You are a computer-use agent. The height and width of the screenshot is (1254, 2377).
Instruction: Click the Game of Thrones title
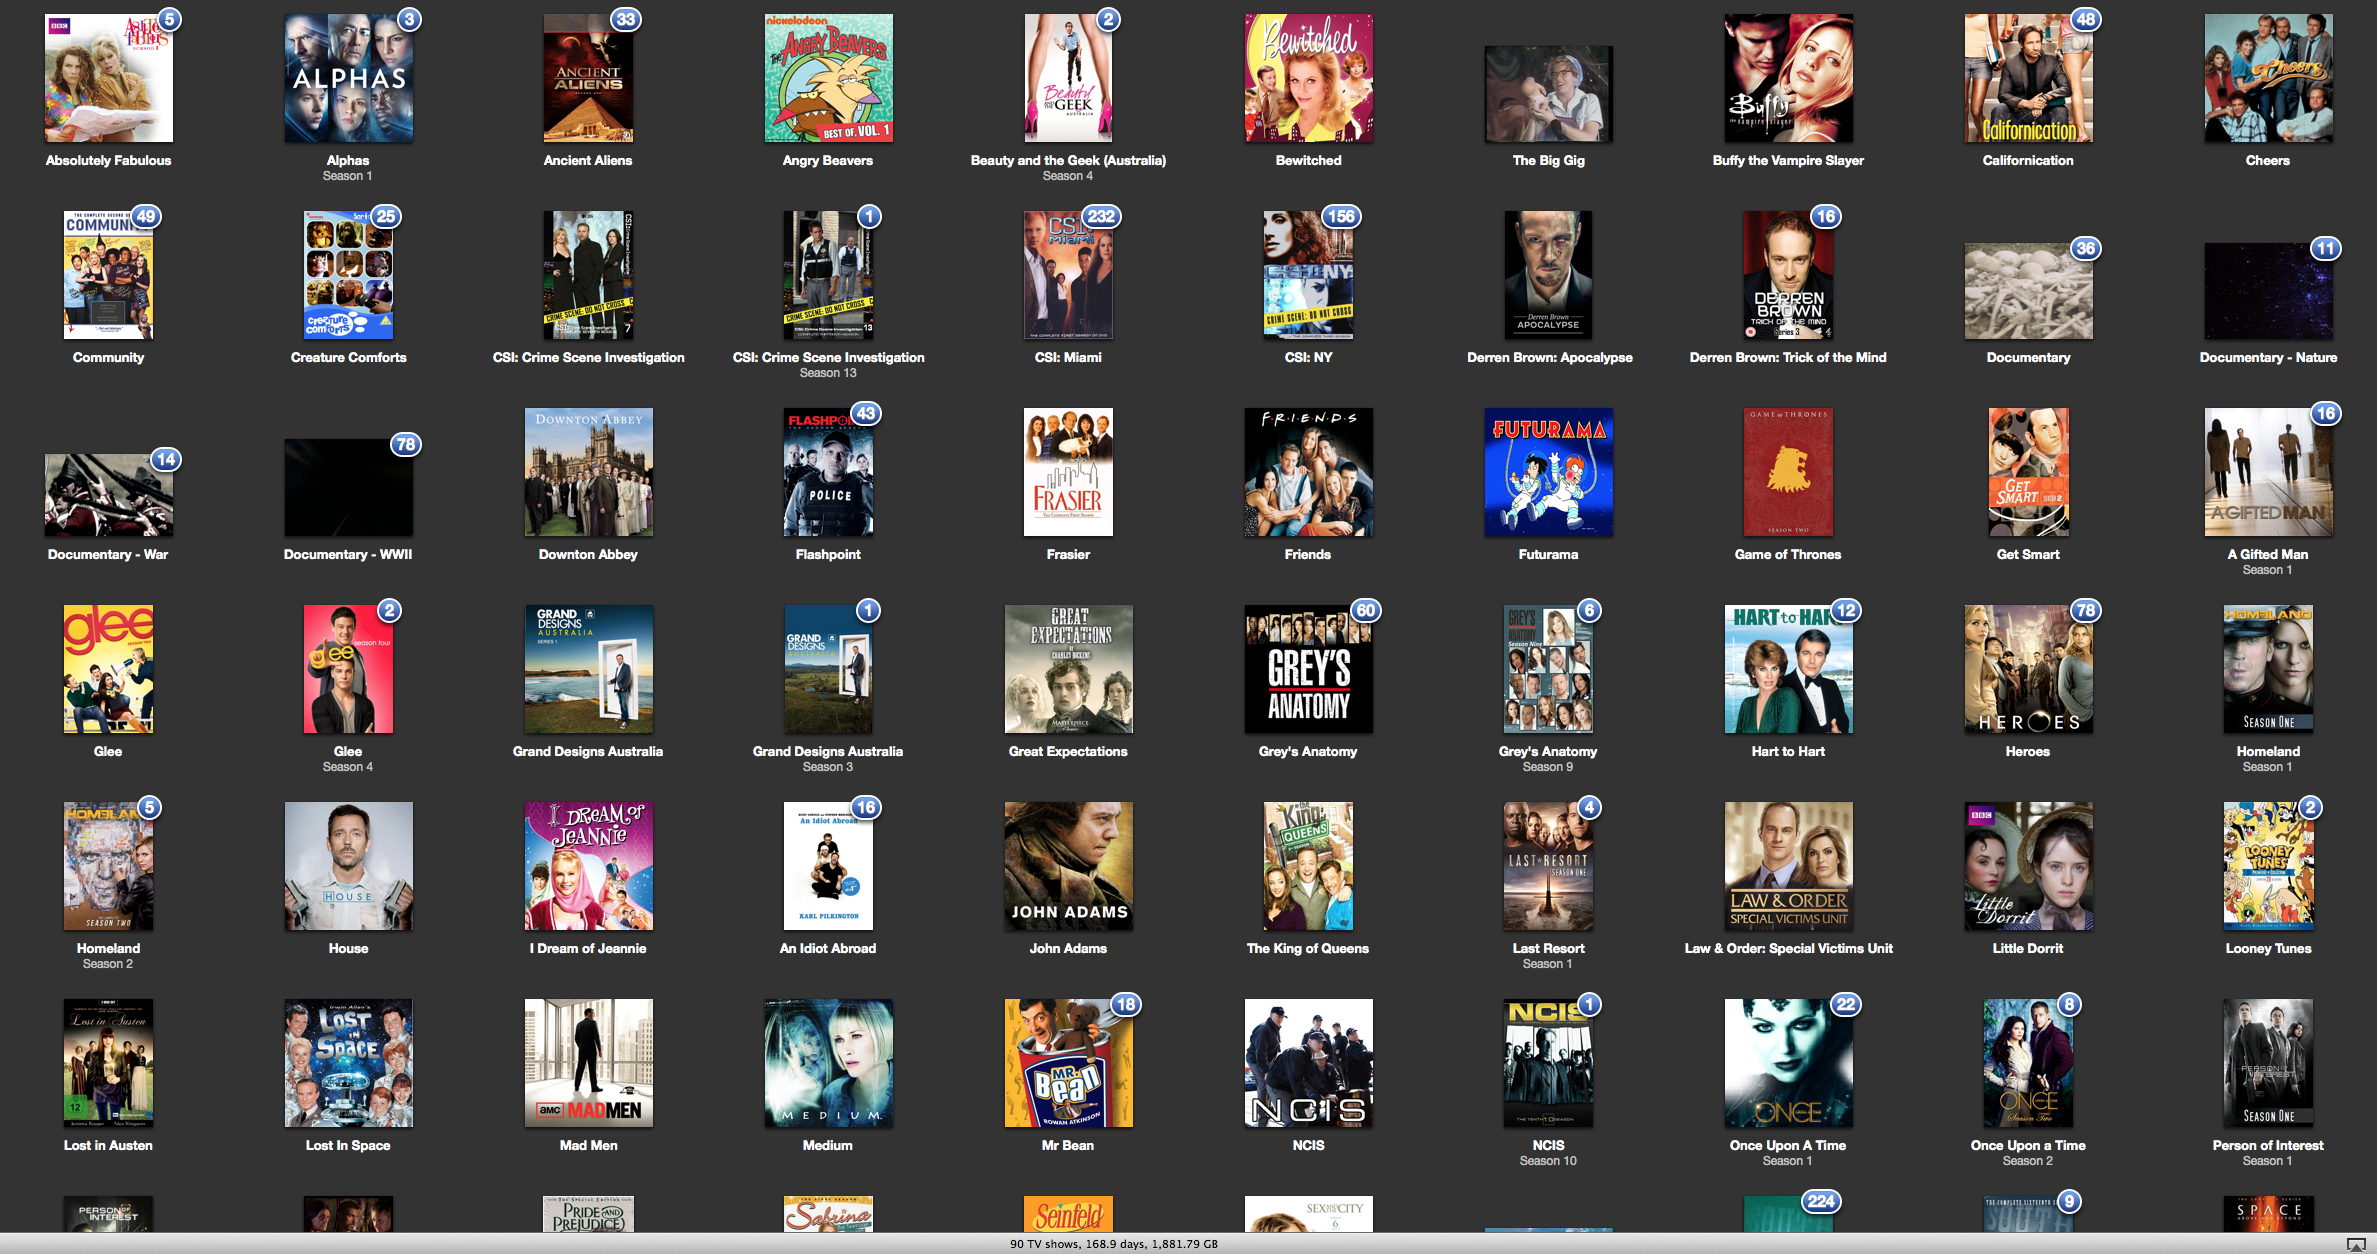point(1788,554)
